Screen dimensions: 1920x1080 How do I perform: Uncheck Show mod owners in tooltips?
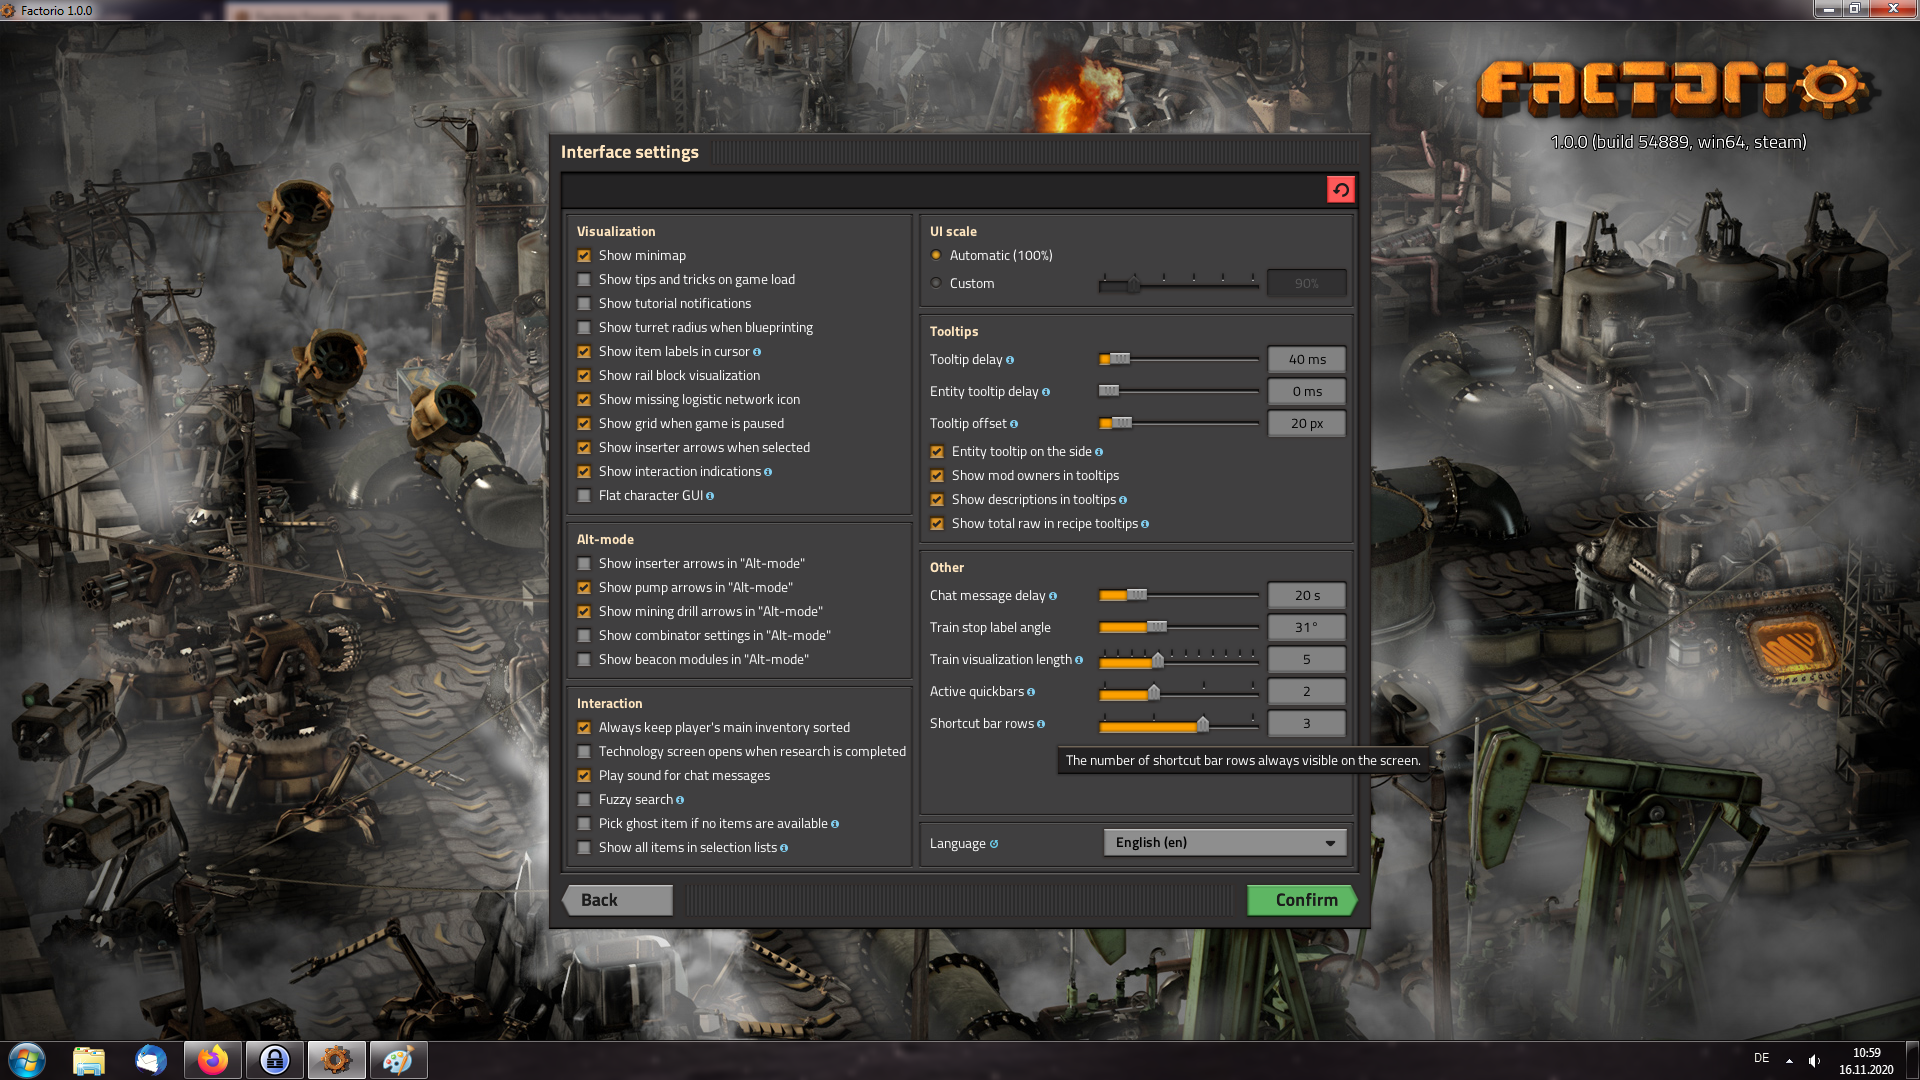click(937, 476)
